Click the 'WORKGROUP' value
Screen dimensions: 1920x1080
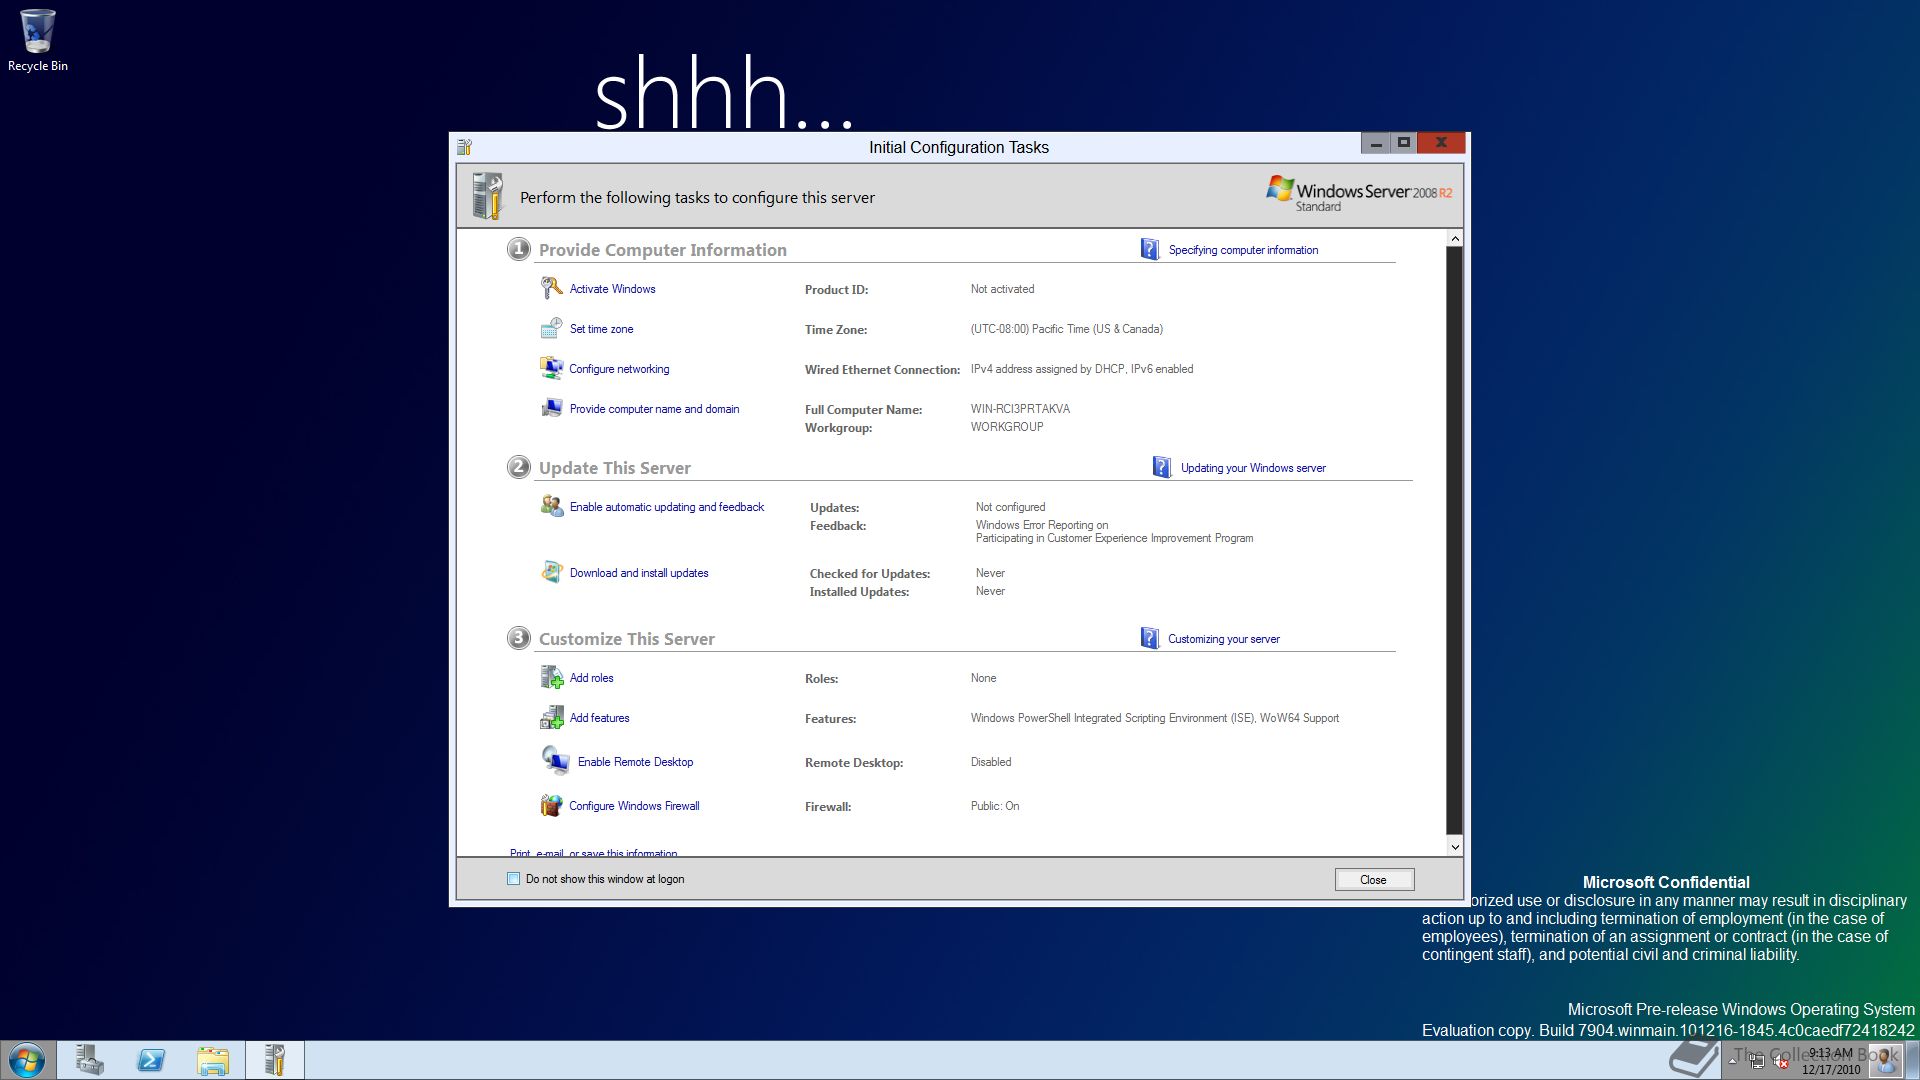pyautogui.click(x=1007, y=427)
